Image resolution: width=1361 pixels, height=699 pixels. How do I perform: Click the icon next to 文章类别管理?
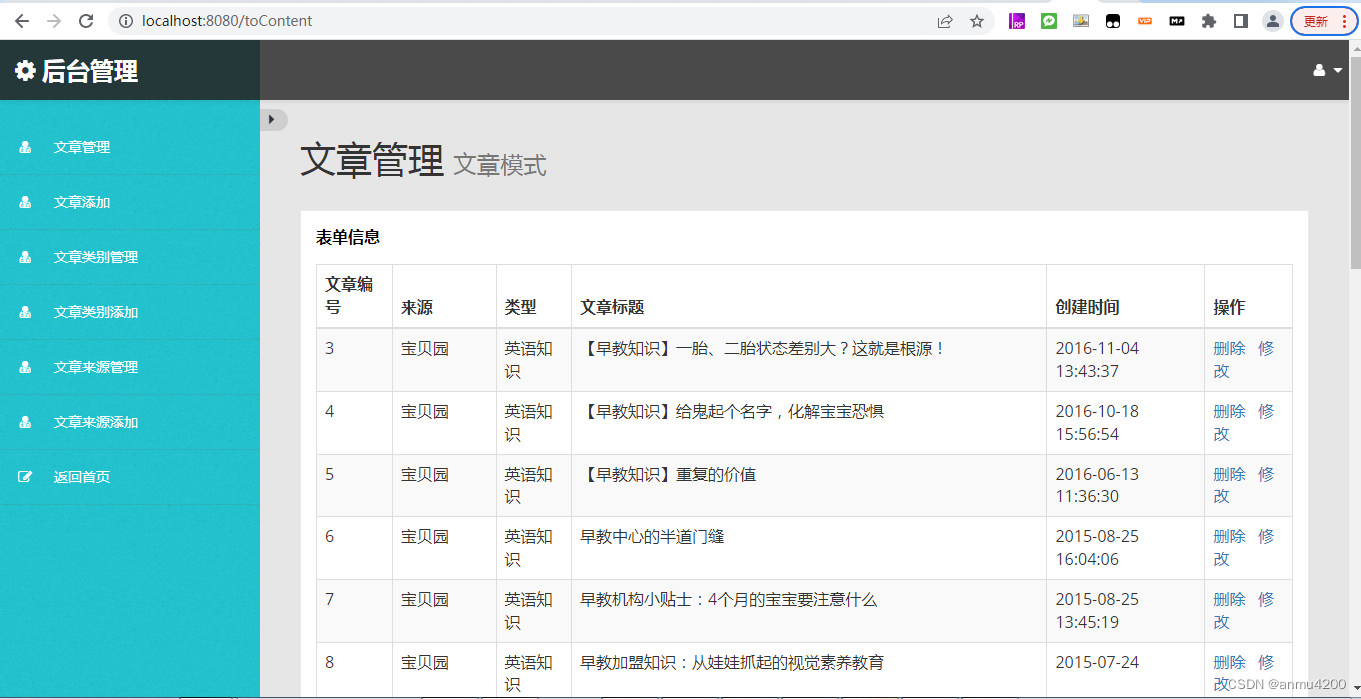tap(25, 257)
